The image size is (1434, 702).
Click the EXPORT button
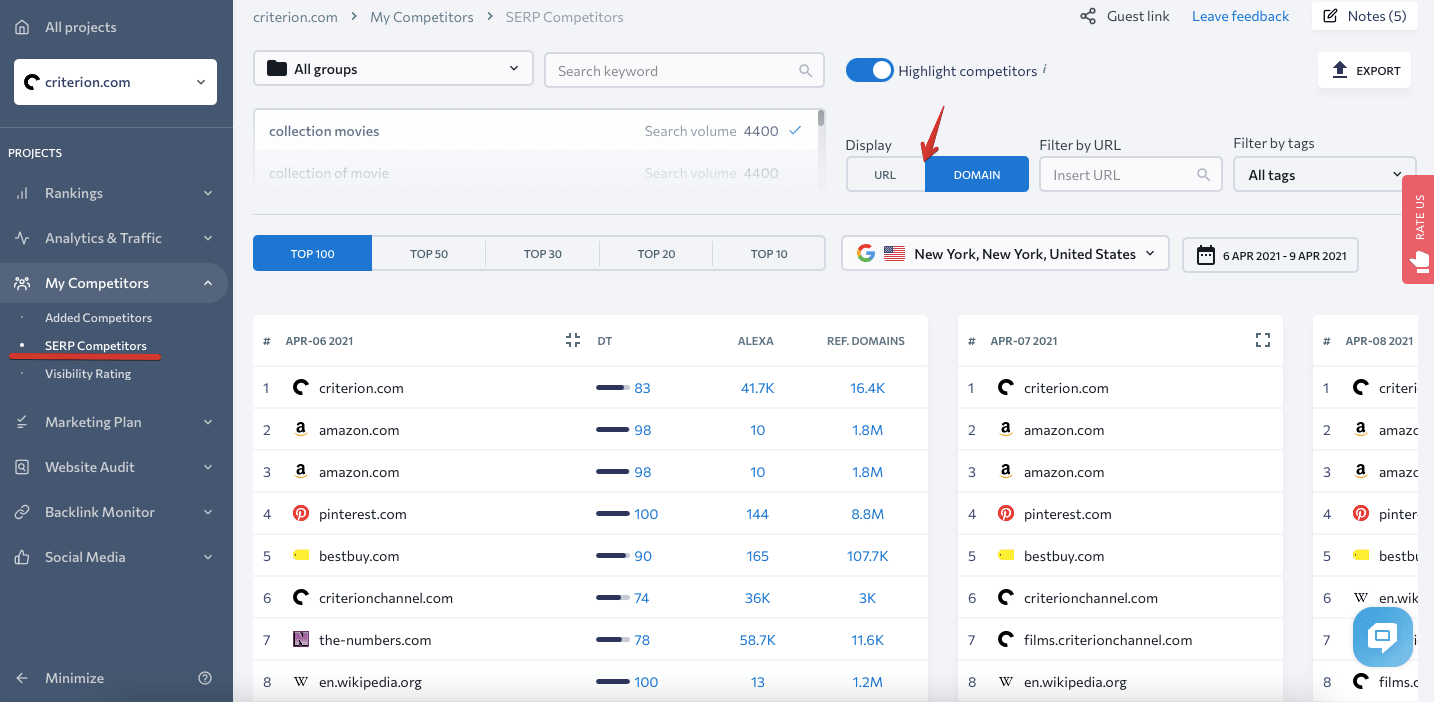click(1365, 71)
